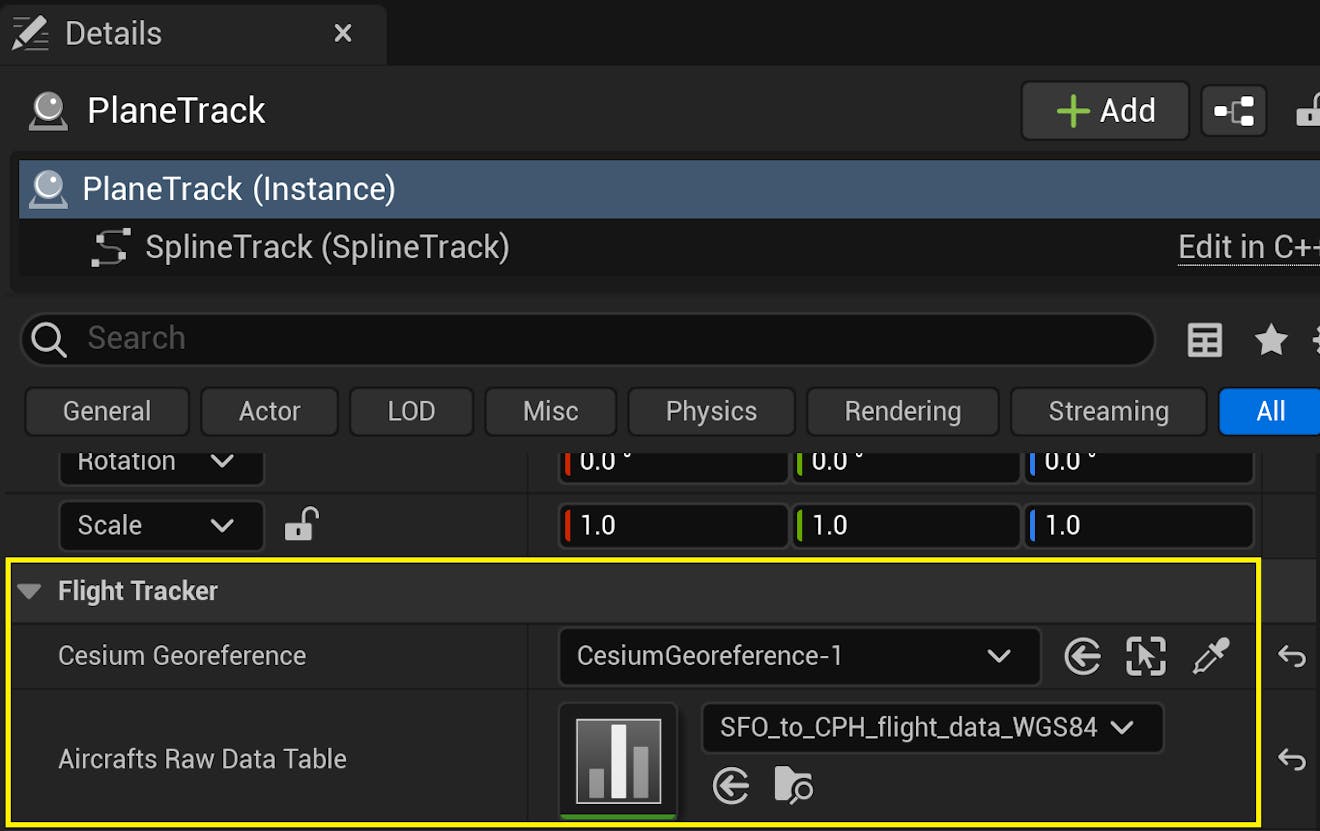Select the Cesium Georeference actor in viewport

coord(1146,657)
